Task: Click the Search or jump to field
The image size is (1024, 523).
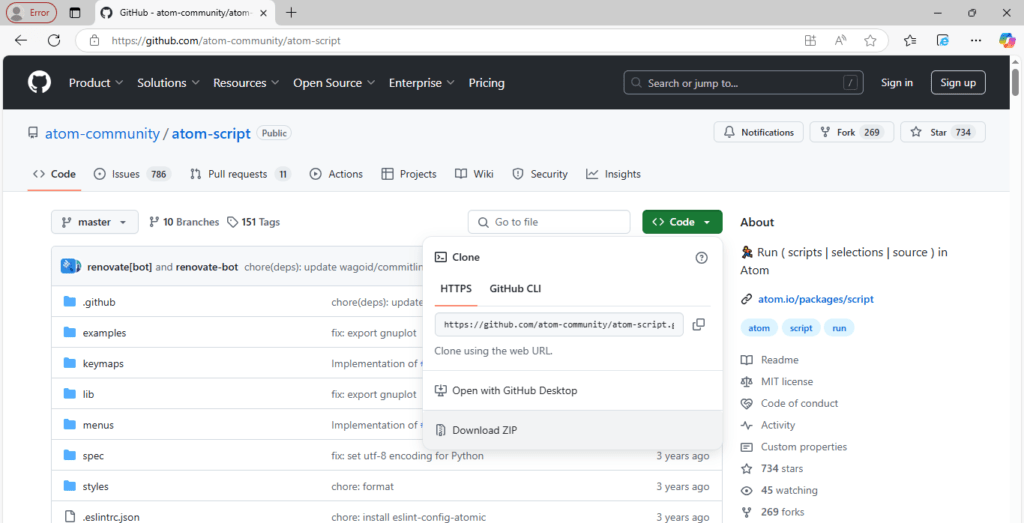Action: (x=743, y=83)
